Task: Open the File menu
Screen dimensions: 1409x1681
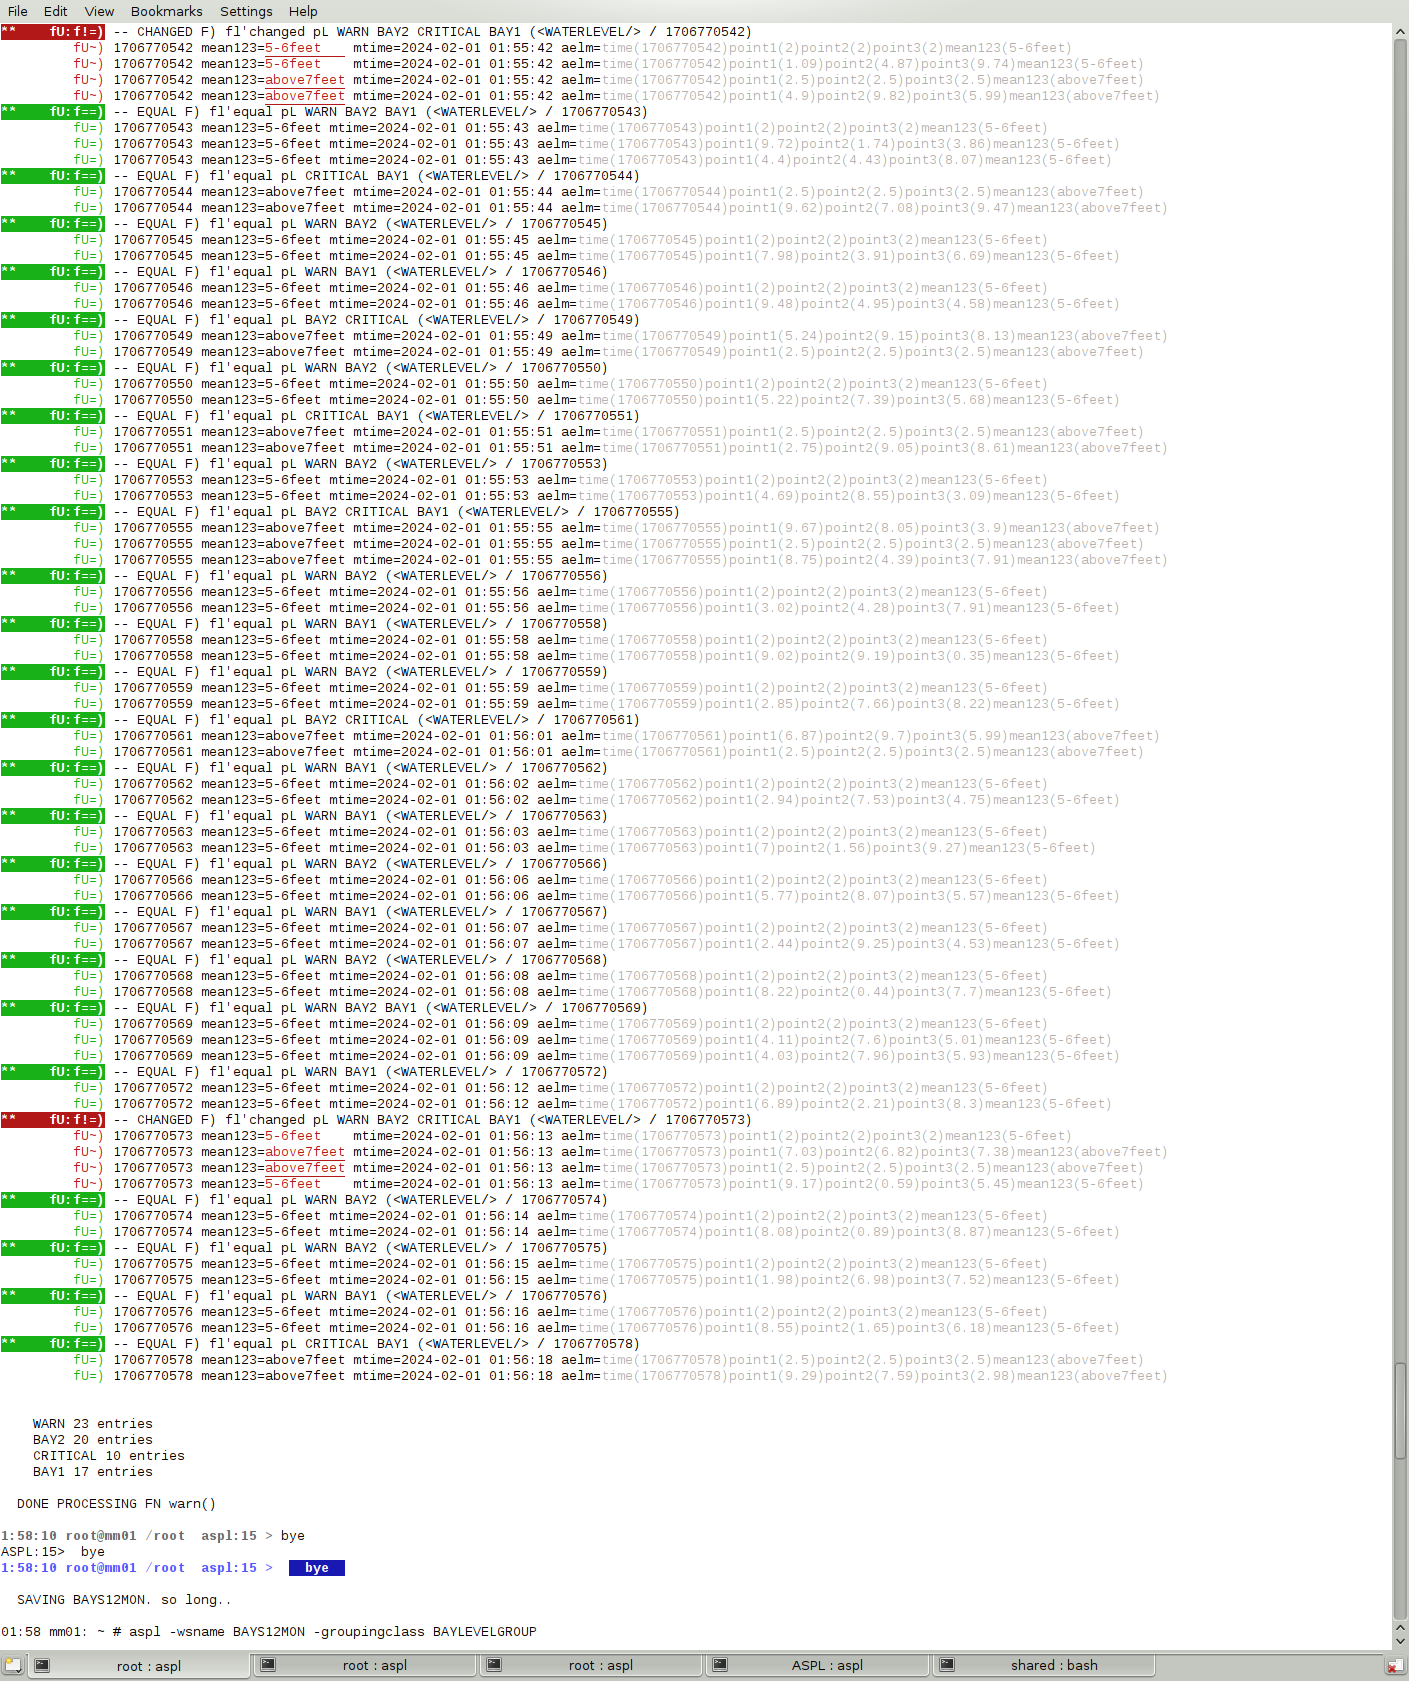Action: tap(18, 11)
